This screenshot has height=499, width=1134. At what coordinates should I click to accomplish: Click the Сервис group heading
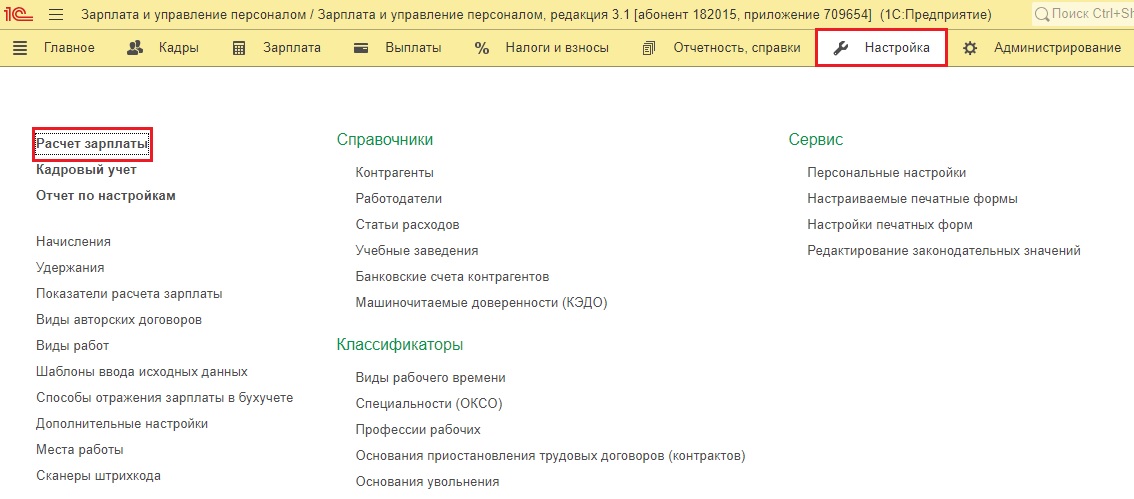(816, 140)
